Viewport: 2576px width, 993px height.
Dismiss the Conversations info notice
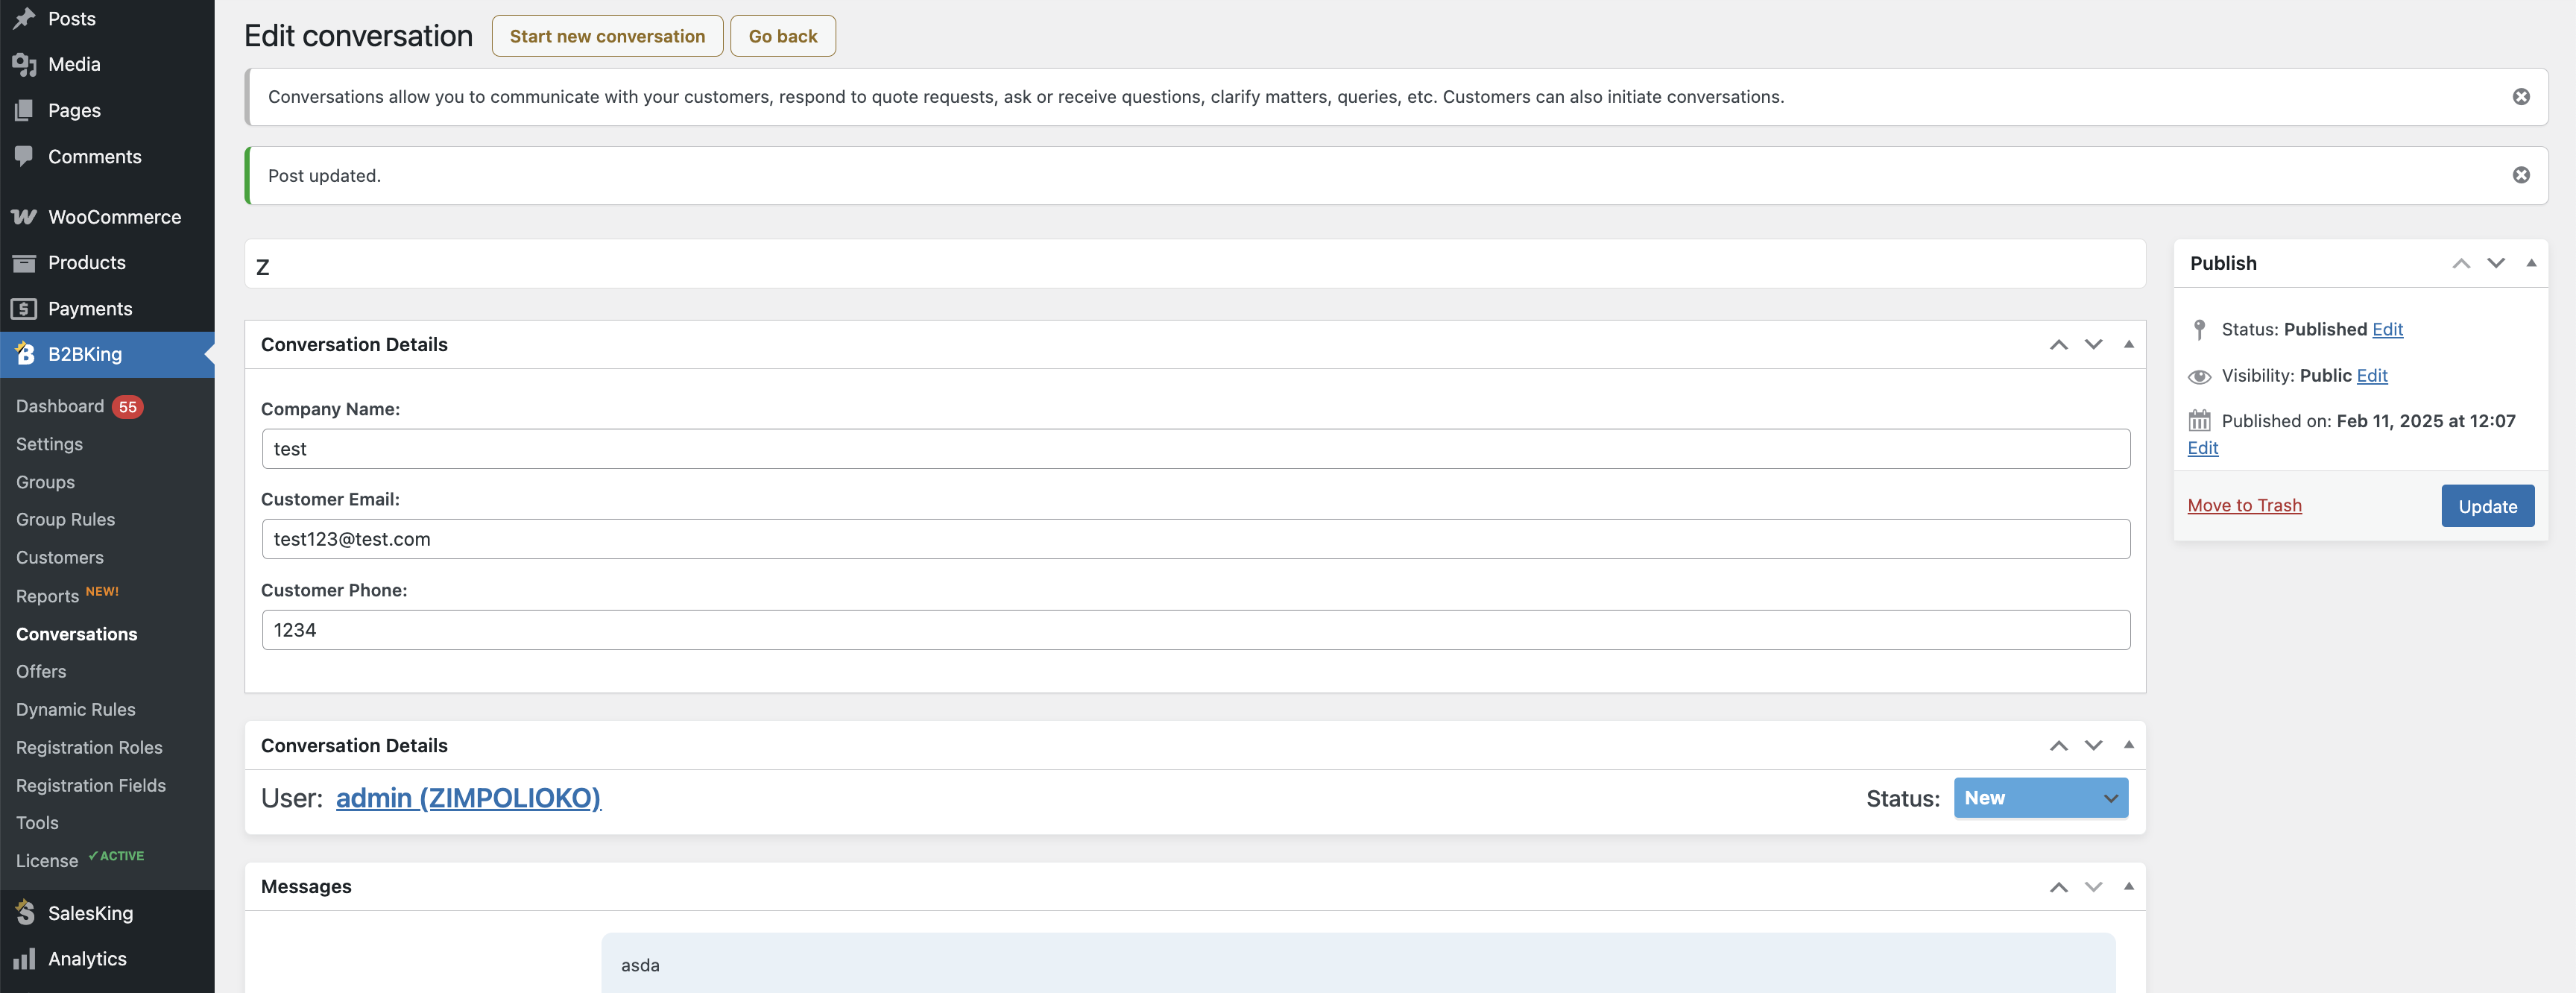(2521, 96)
